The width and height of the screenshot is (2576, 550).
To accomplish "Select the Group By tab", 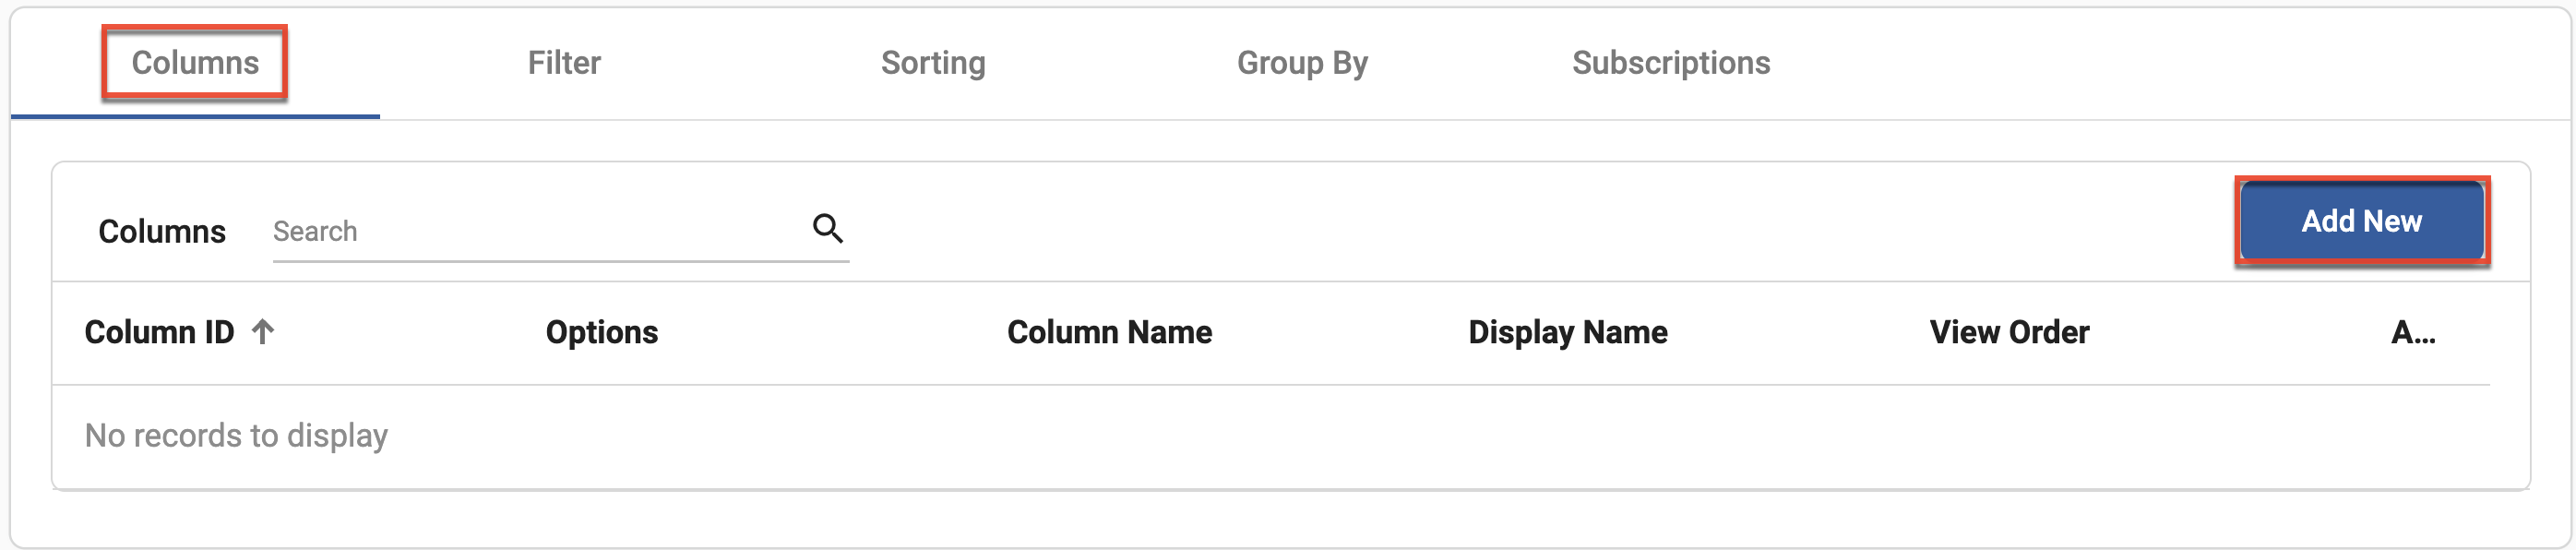I will pyautogui.click(x=1303, y=62).
